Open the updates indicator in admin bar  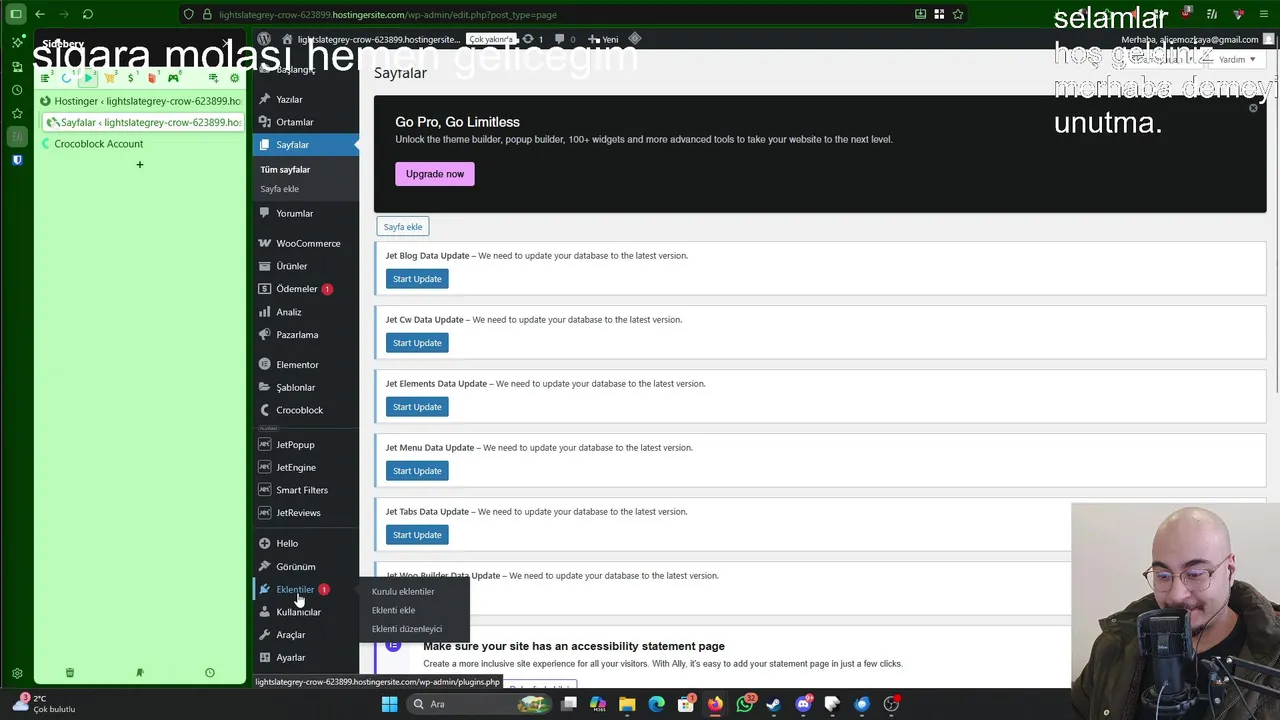point(533,39)
